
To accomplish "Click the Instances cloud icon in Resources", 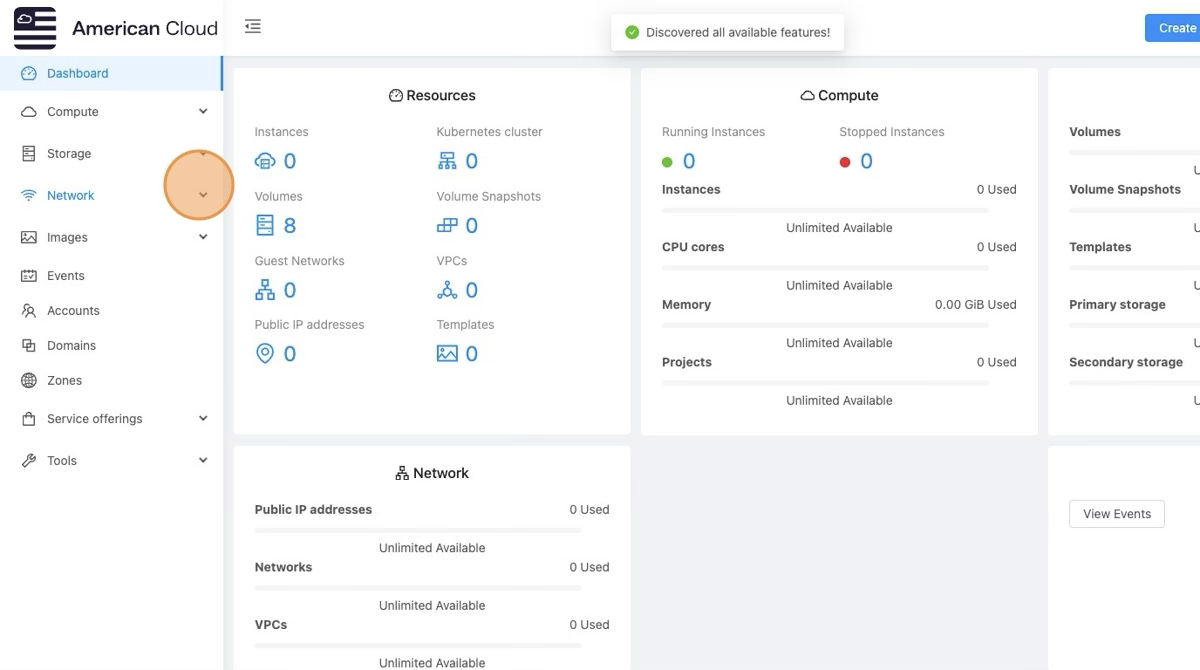I will pos(265,161).
